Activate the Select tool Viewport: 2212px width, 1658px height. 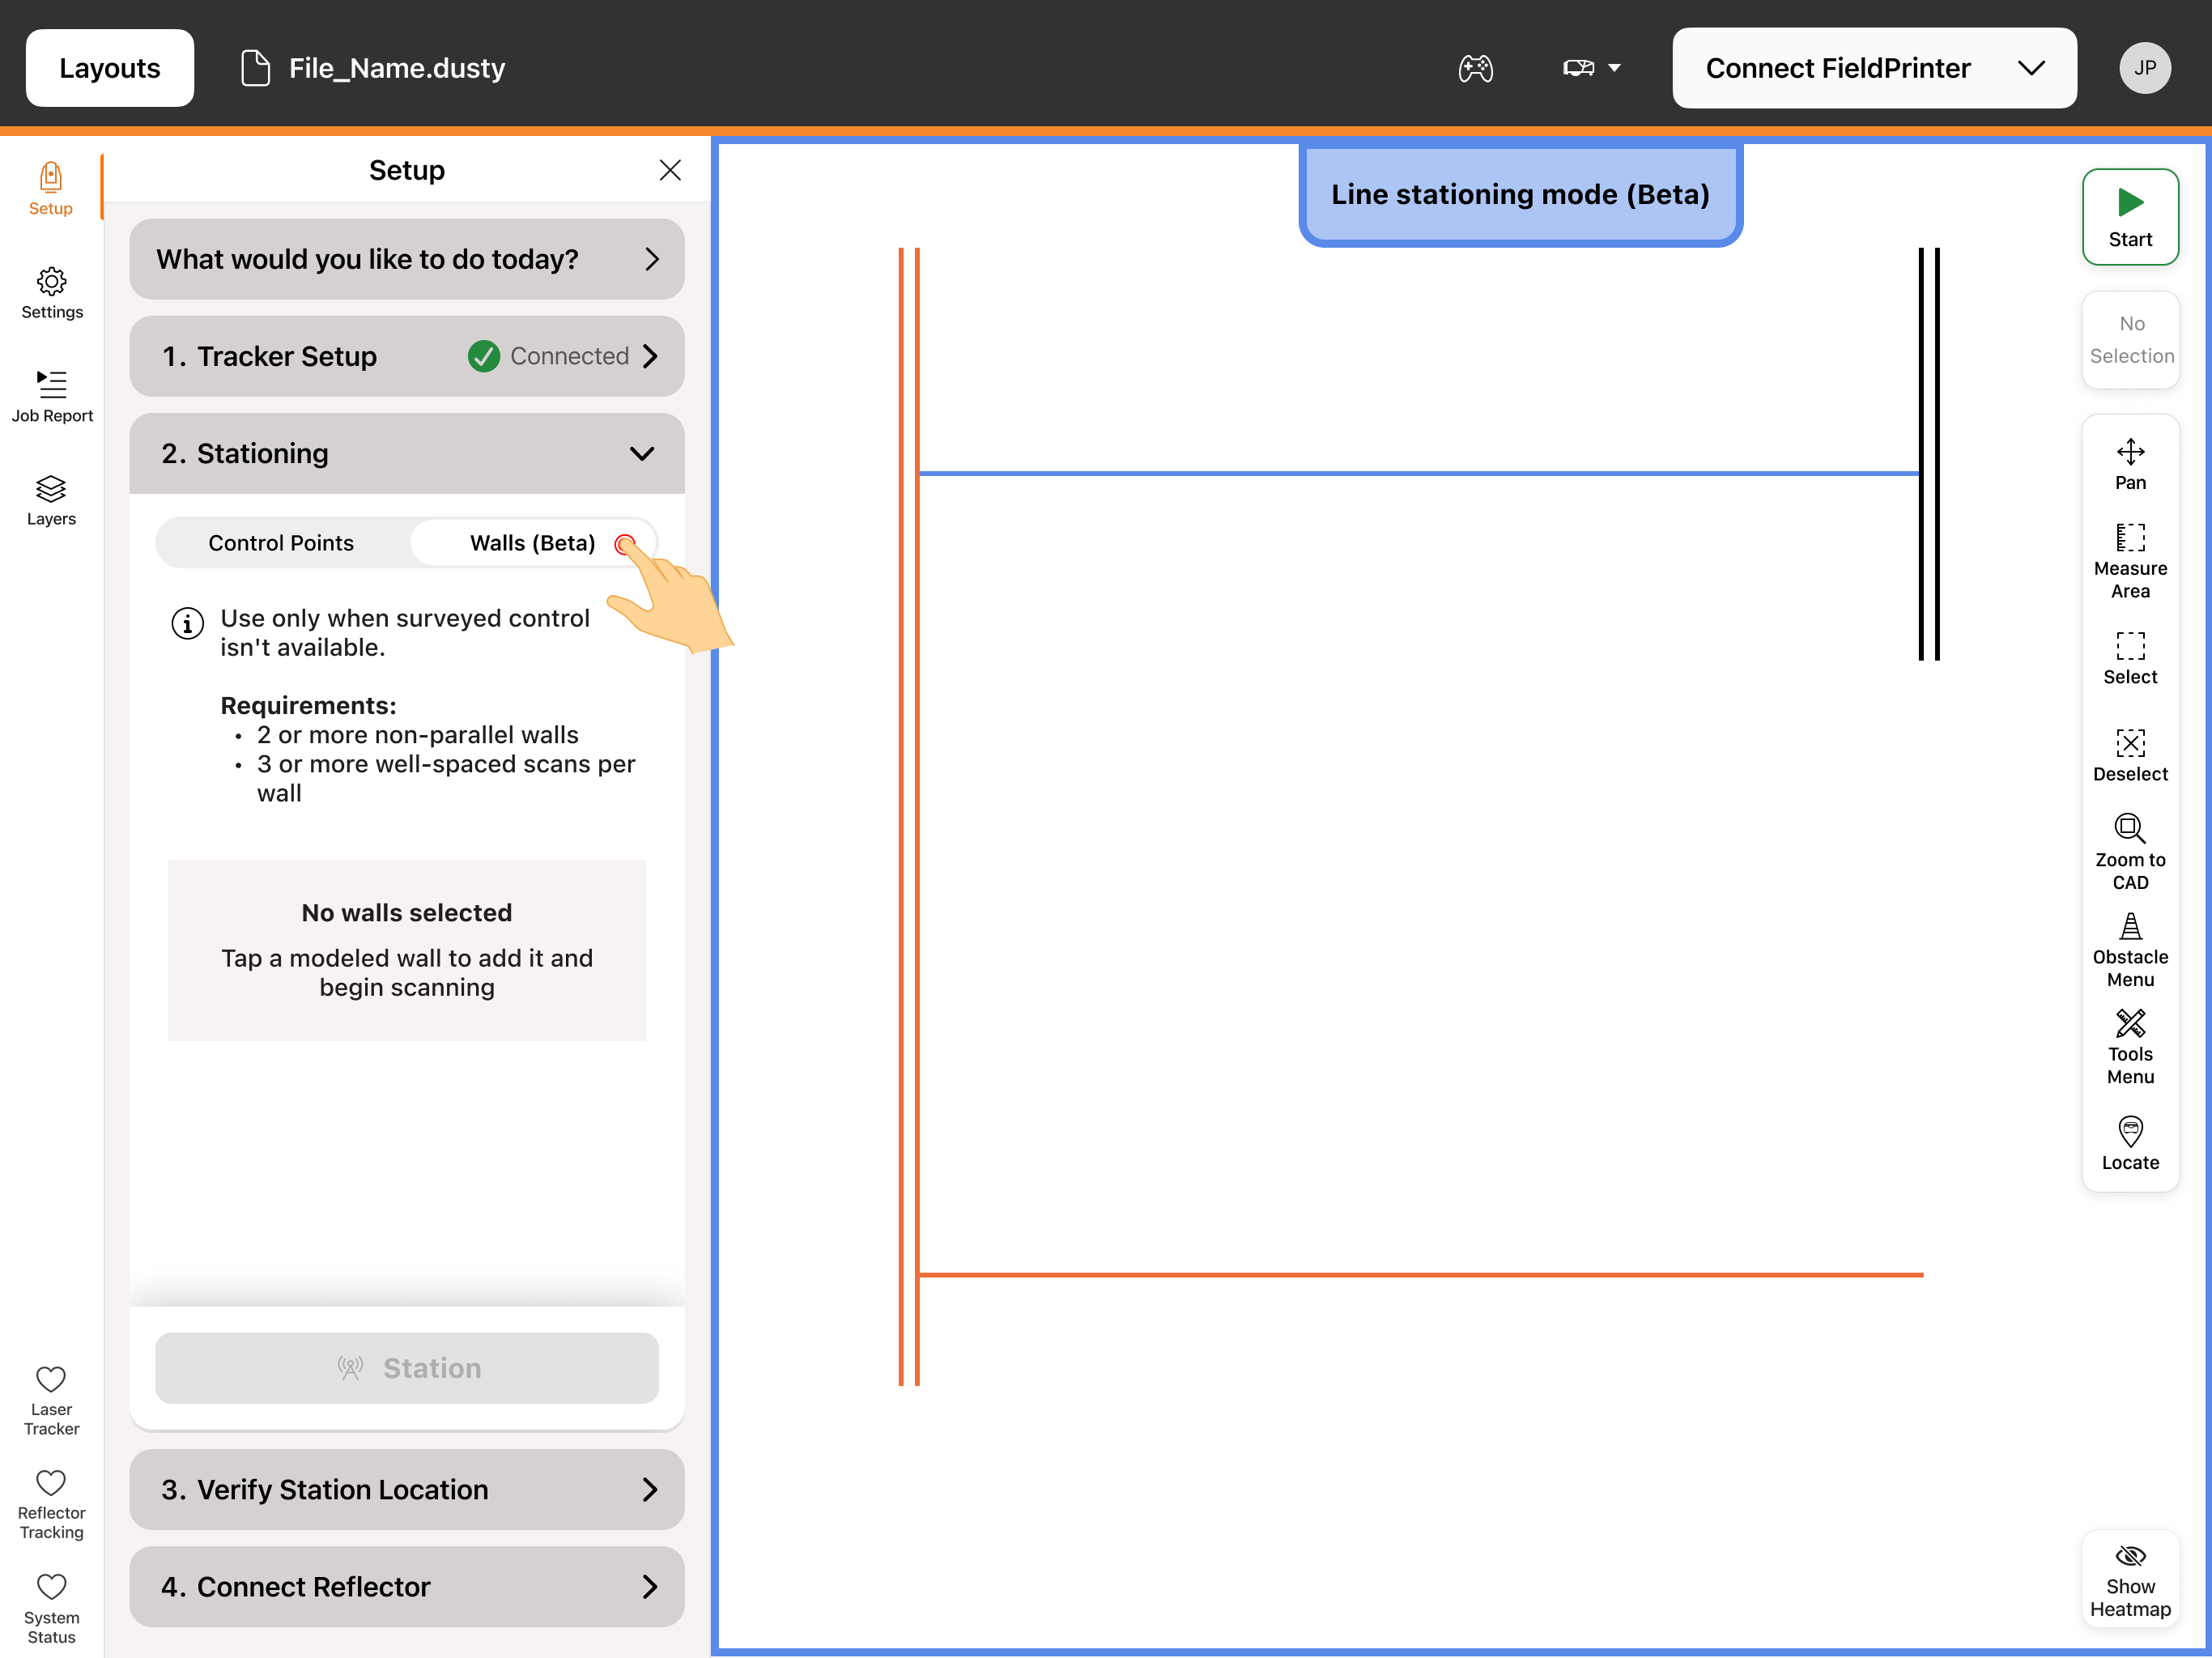click(x=2130, y=658)
